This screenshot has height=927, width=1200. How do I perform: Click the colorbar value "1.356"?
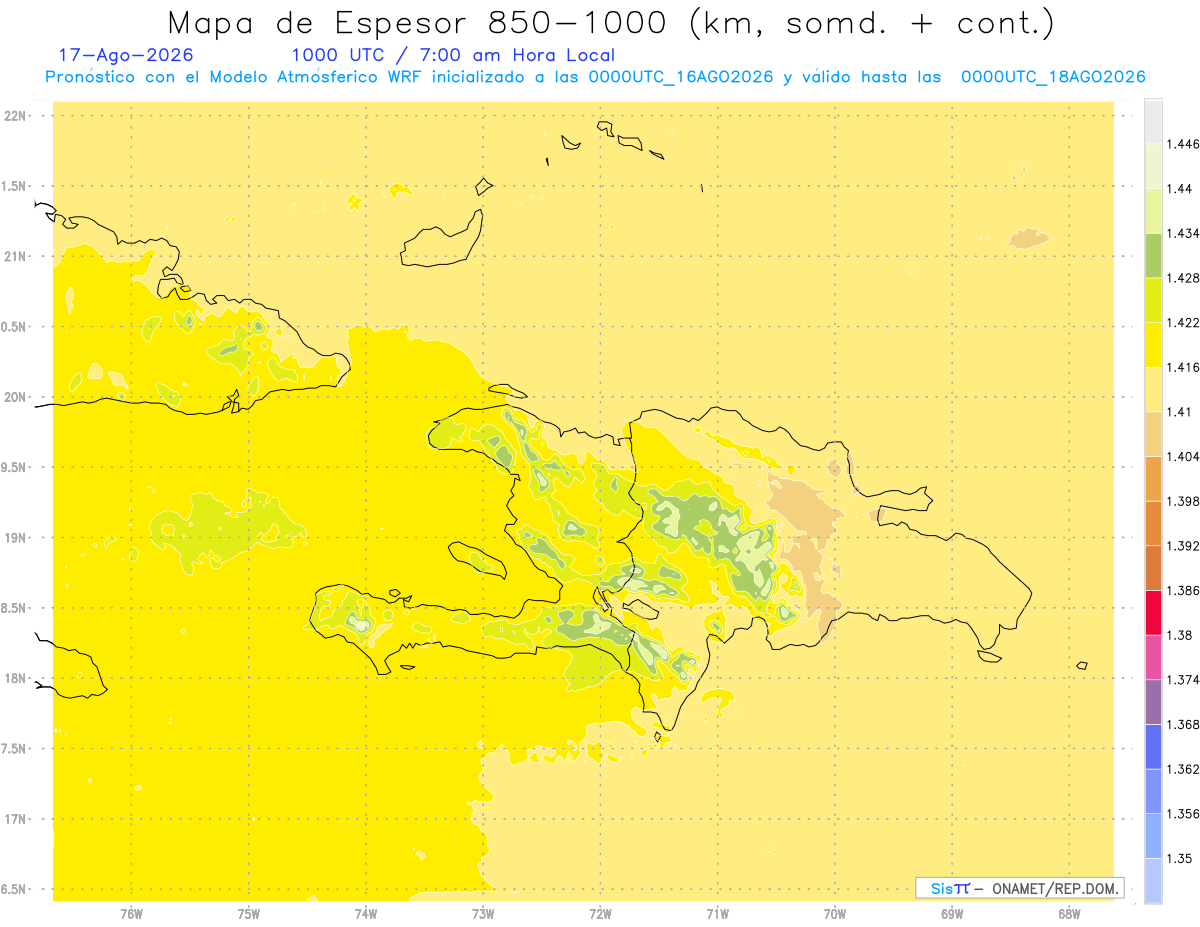click(x=1182, y=814)
